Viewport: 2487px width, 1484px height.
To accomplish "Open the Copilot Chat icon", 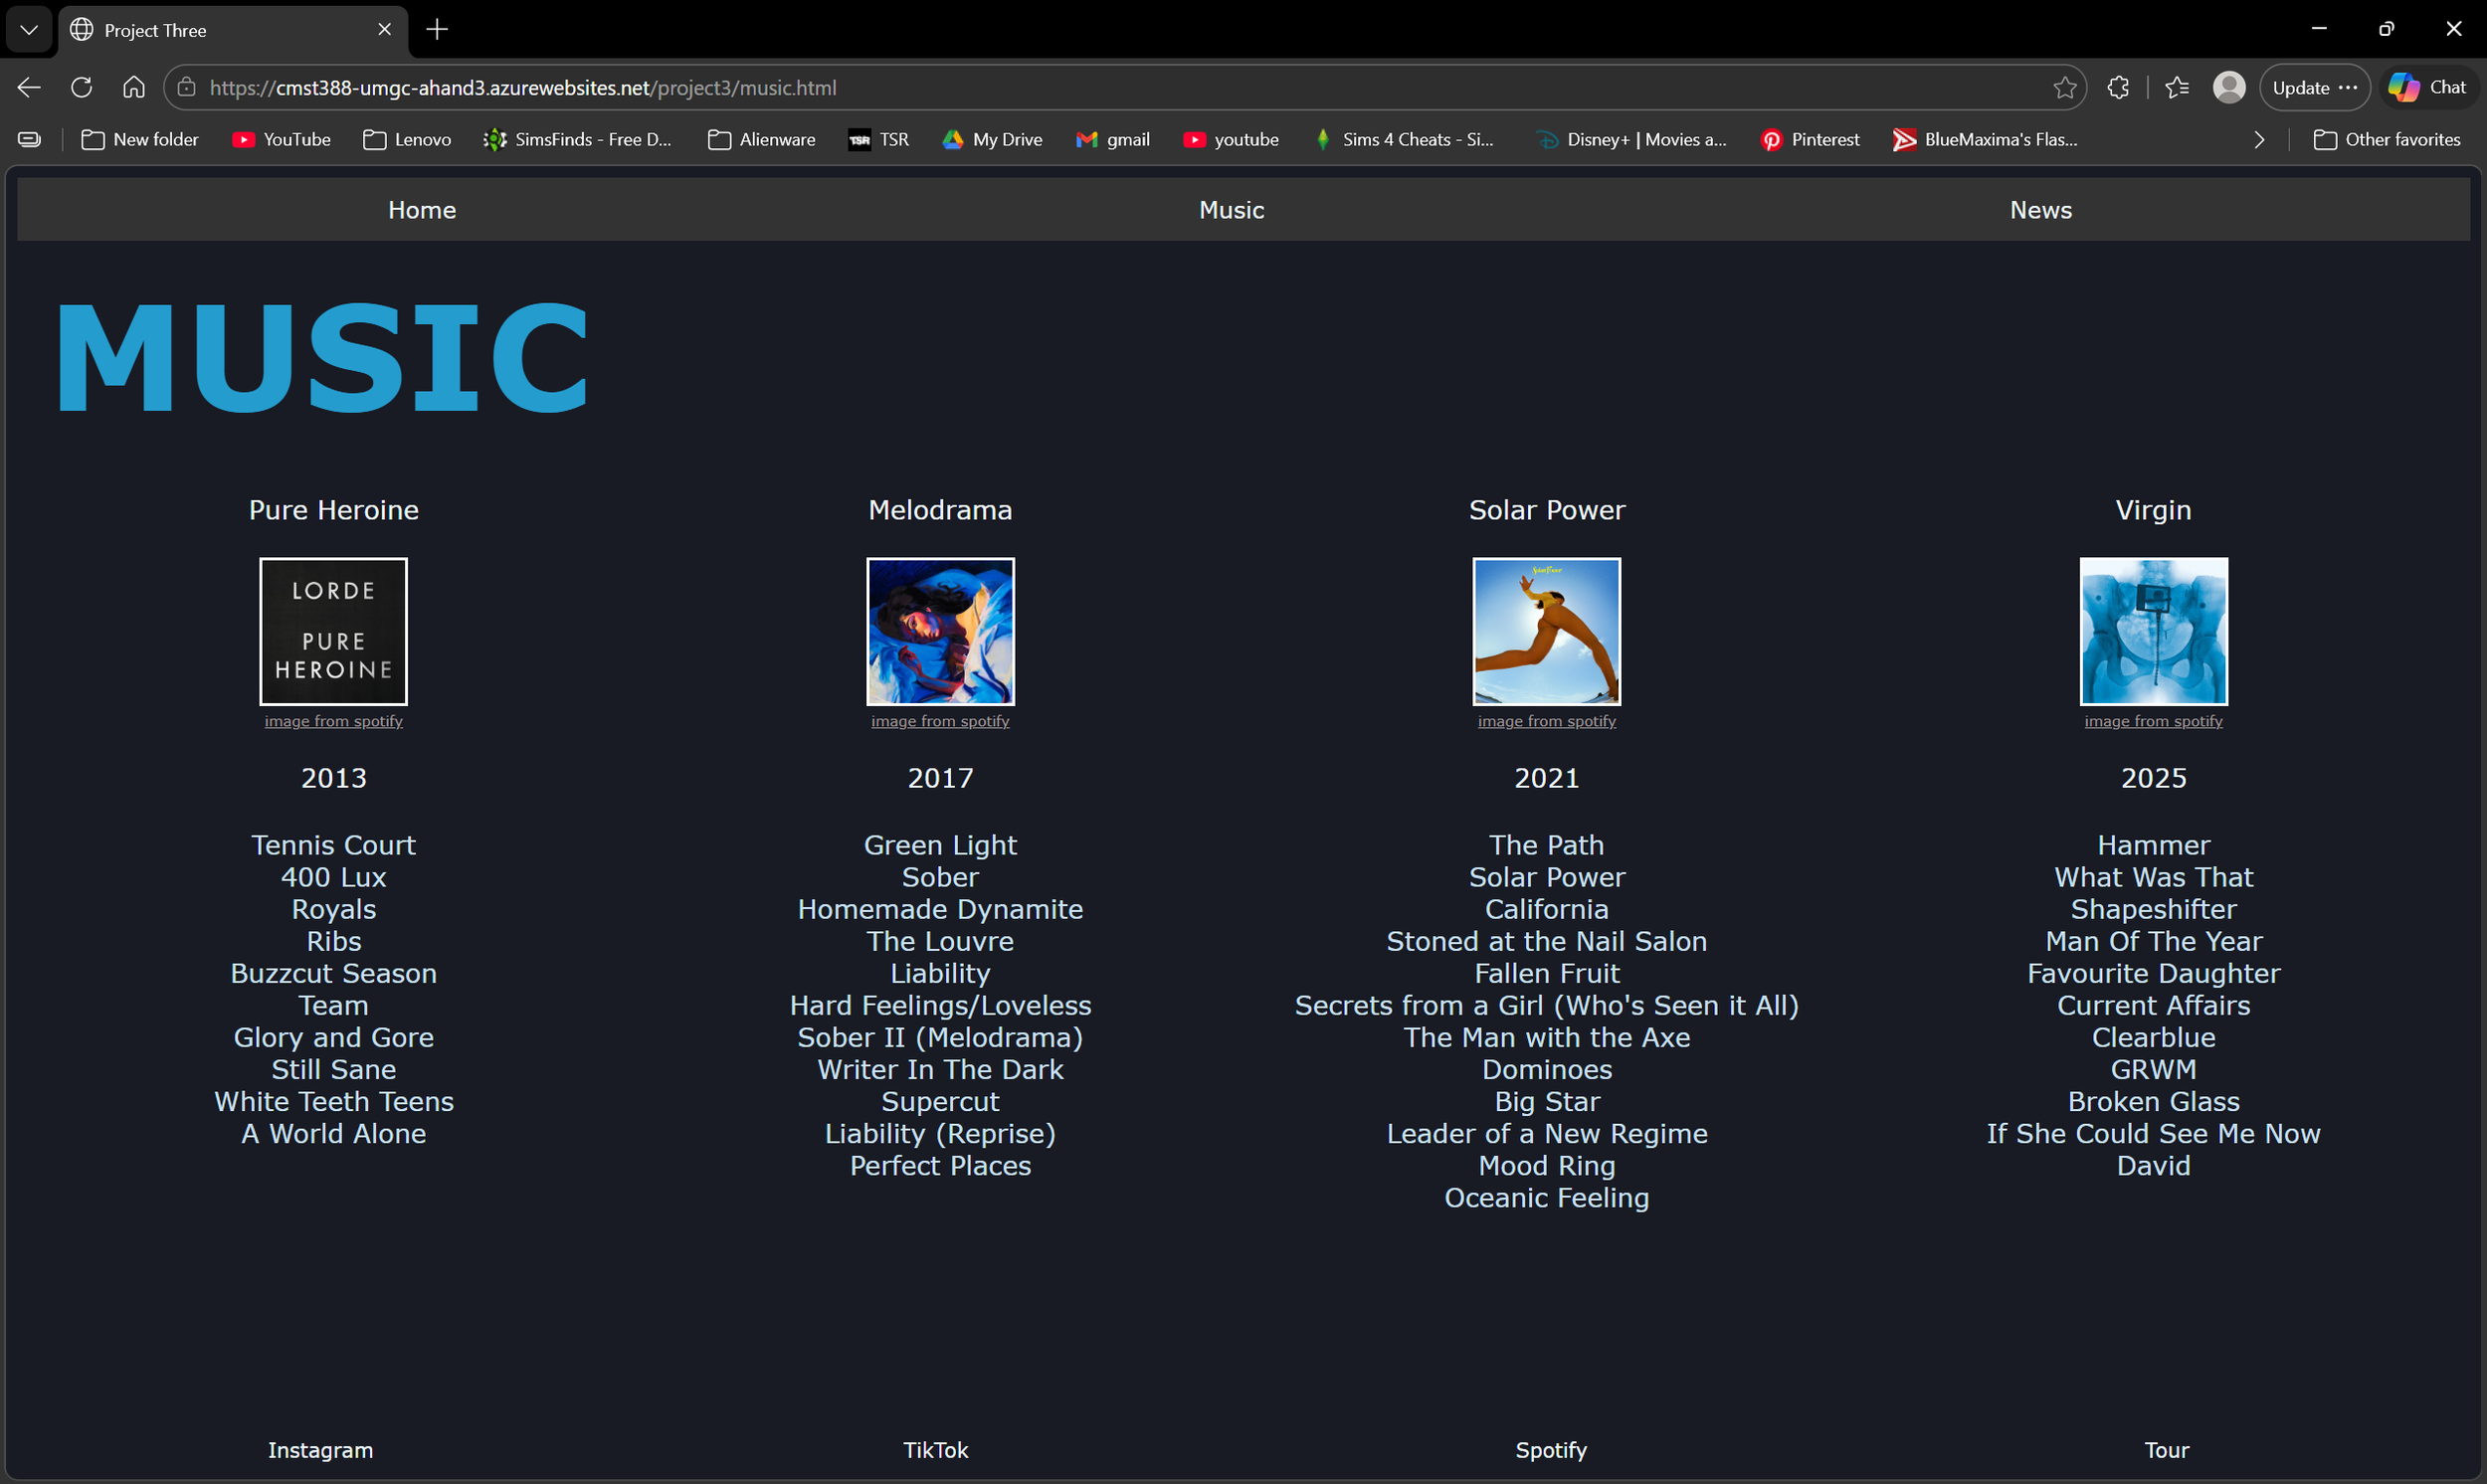I will pos(2429,86).
